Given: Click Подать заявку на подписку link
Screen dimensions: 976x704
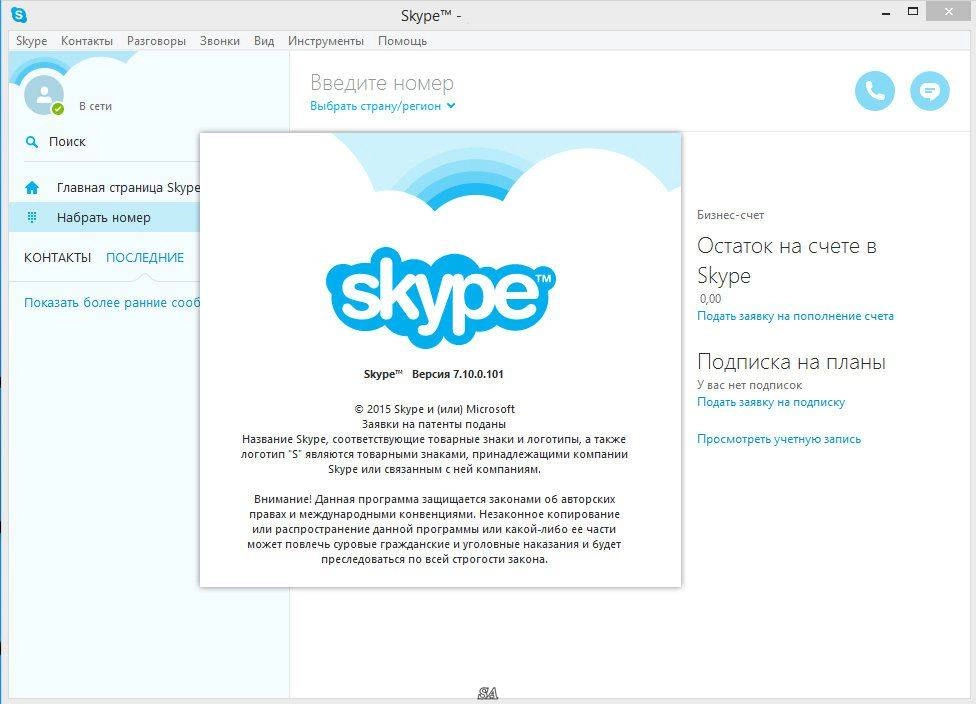Looking at the screenshot, I should [771, 402].
